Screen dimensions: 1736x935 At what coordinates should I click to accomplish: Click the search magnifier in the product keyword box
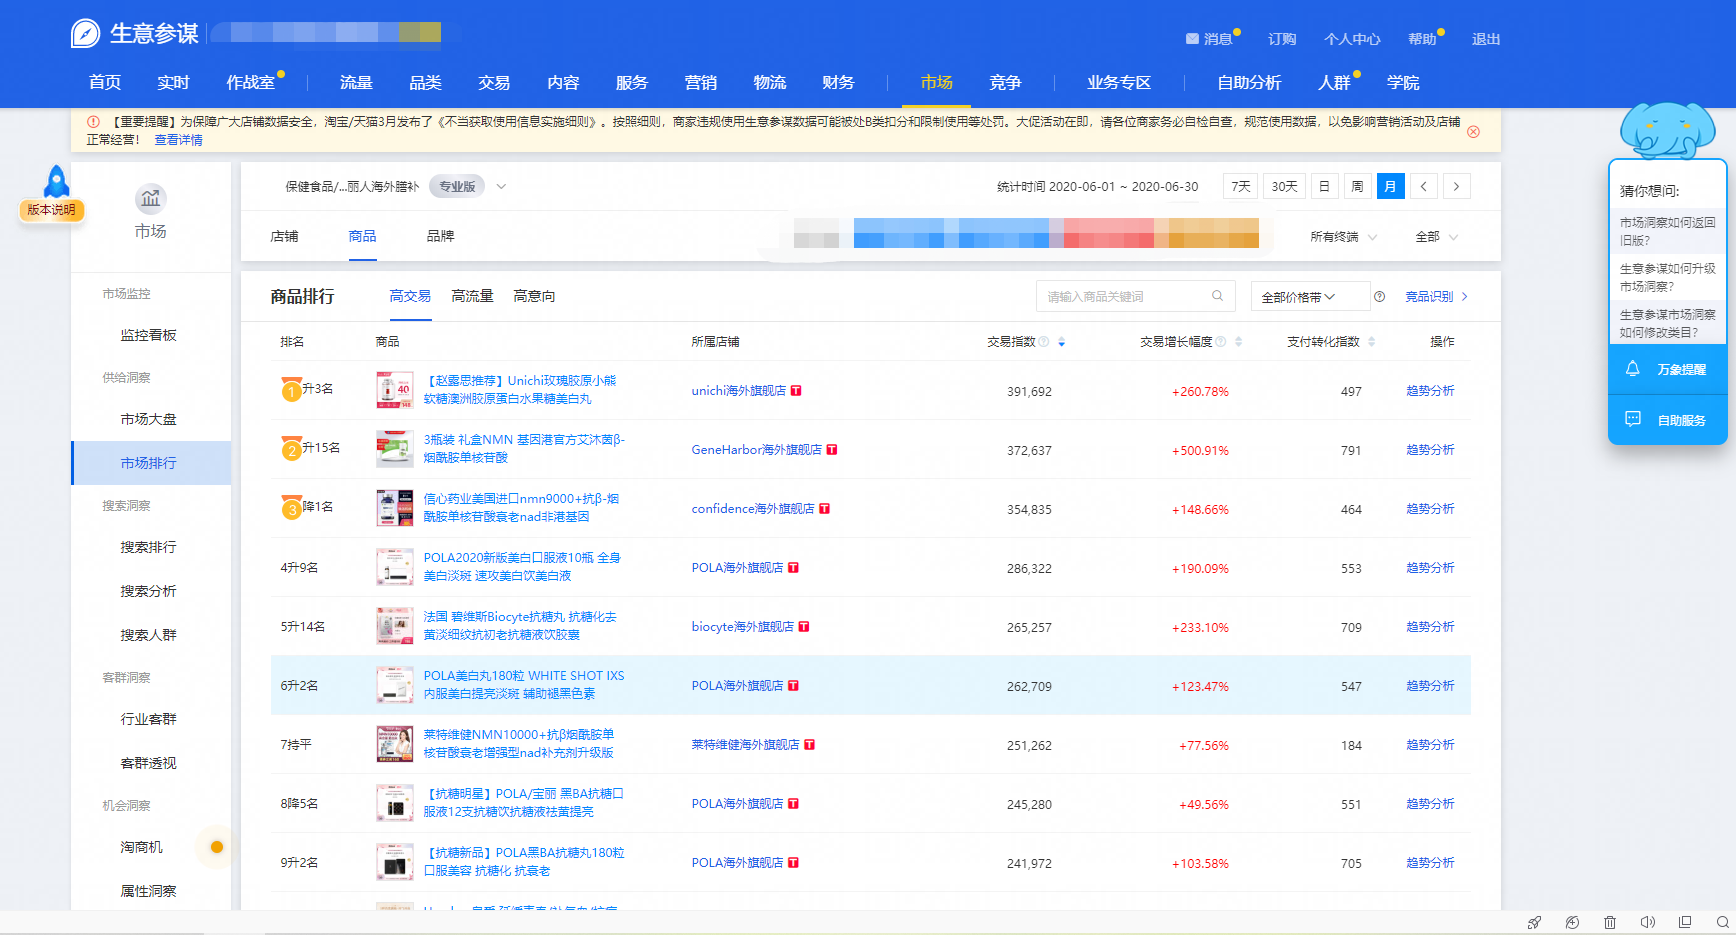[x=1217, y=296]
